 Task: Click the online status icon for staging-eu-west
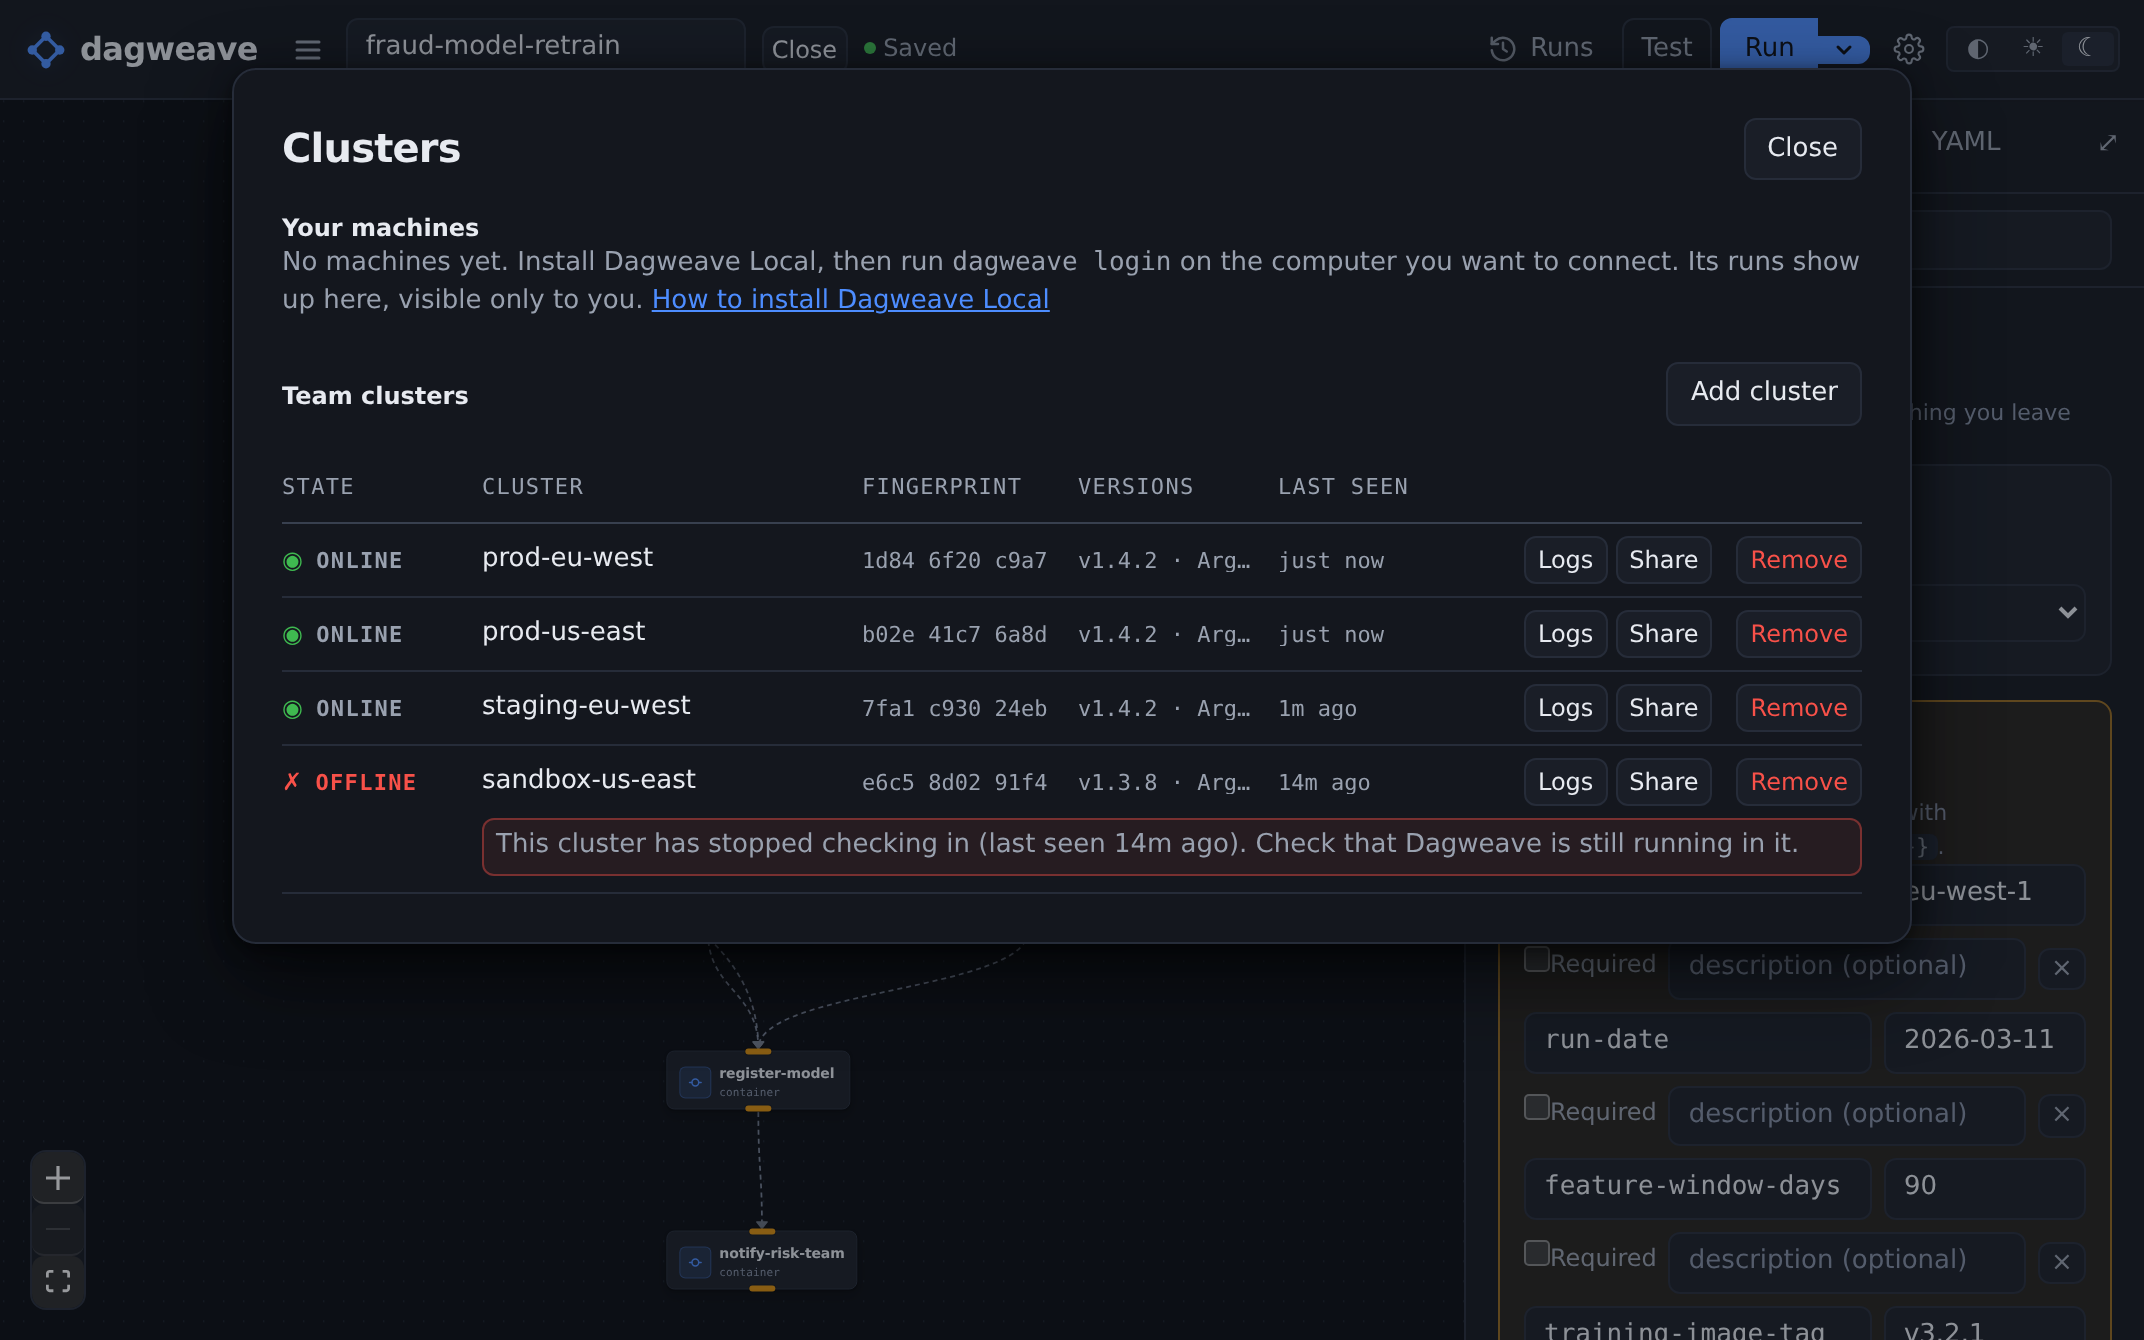tap(292, 709)
